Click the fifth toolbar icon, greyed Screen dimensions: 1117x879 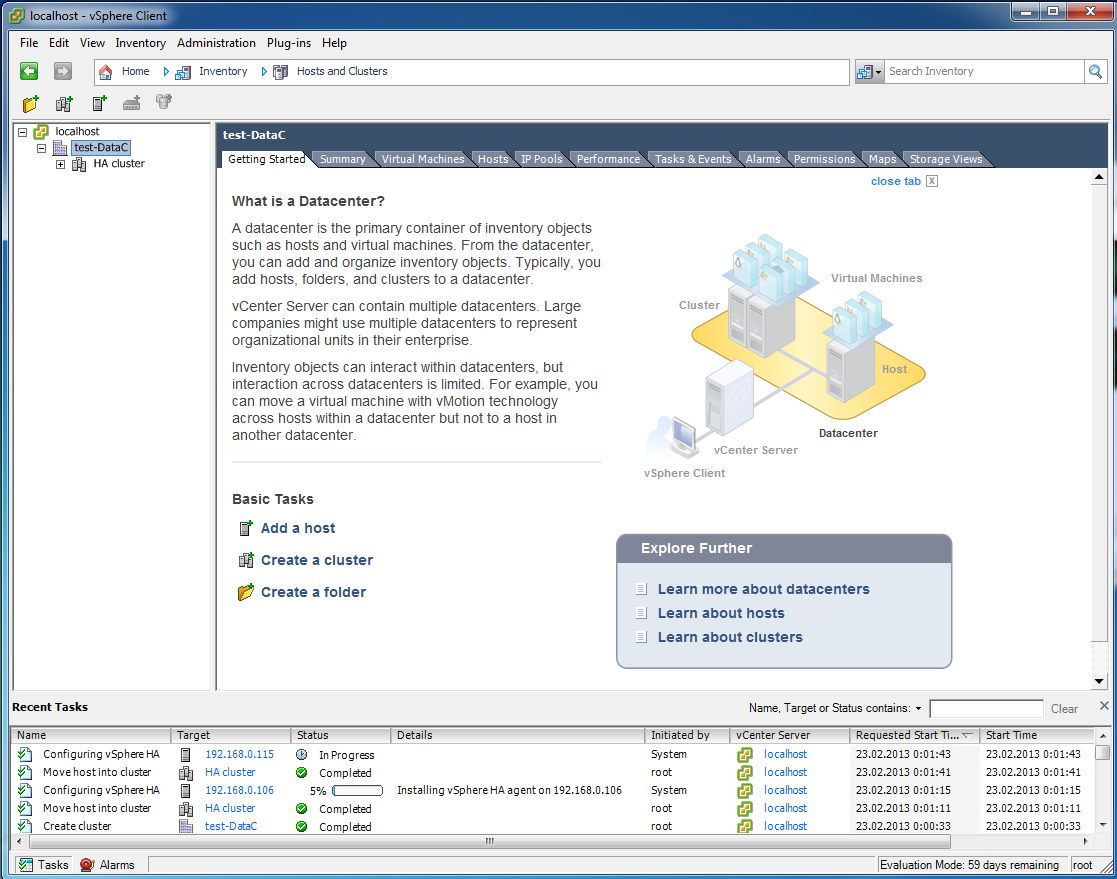tap(164, 102)
